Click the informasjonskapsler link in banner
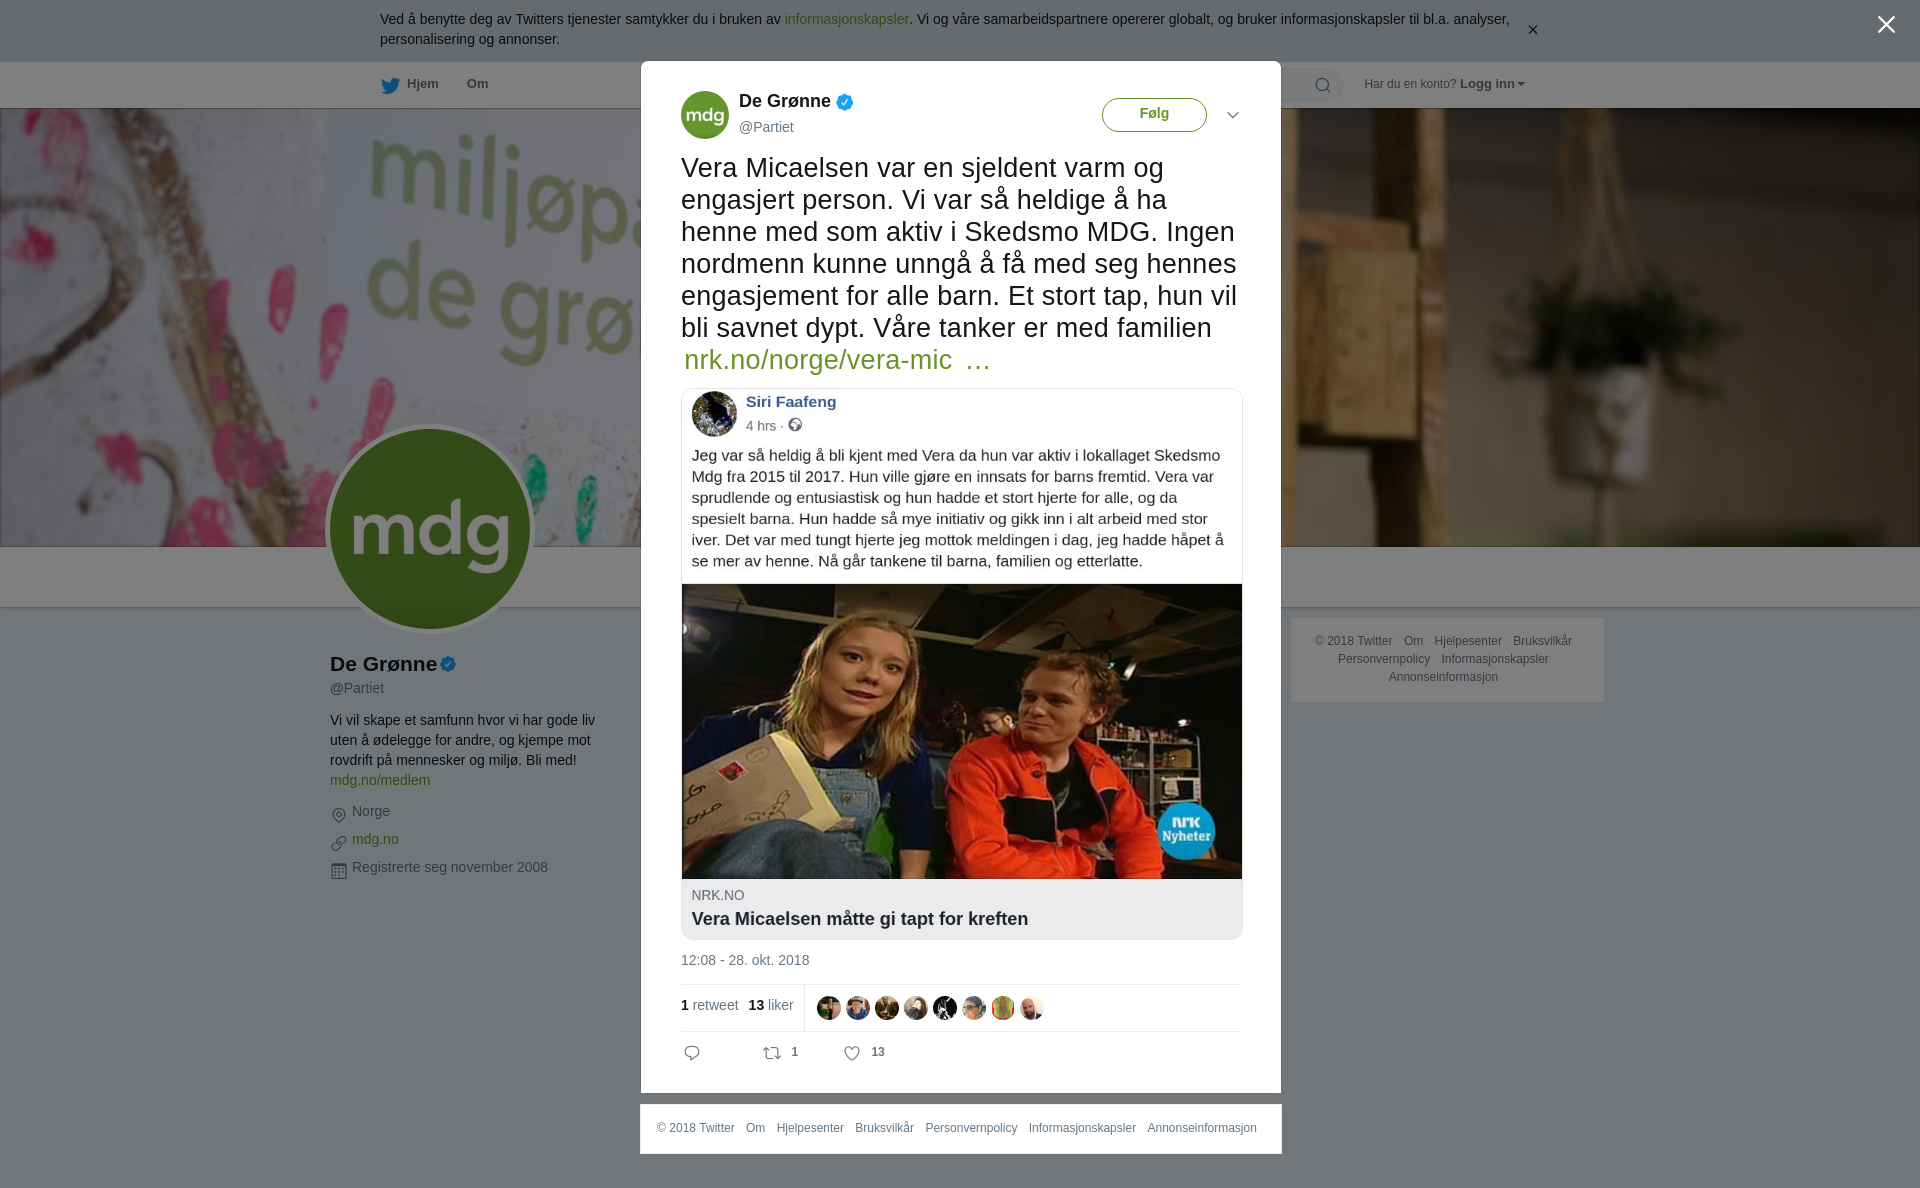Image resolution: width=1920 pixels, height=1188 pixels. click(x=846, y=19)
